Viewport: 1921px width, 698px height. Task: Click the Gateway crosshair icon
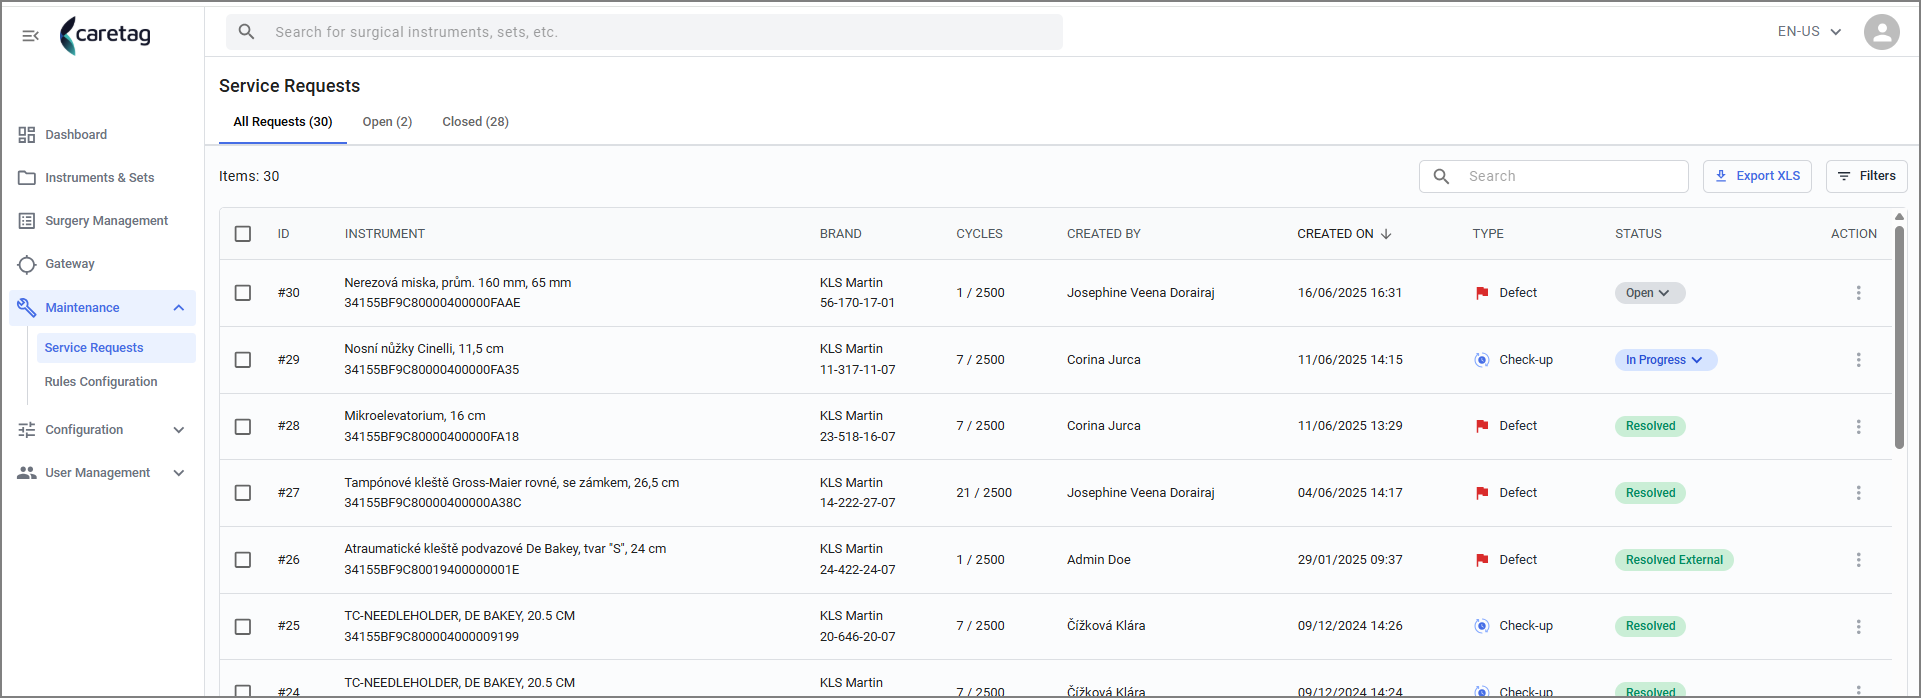click(27, 264)
